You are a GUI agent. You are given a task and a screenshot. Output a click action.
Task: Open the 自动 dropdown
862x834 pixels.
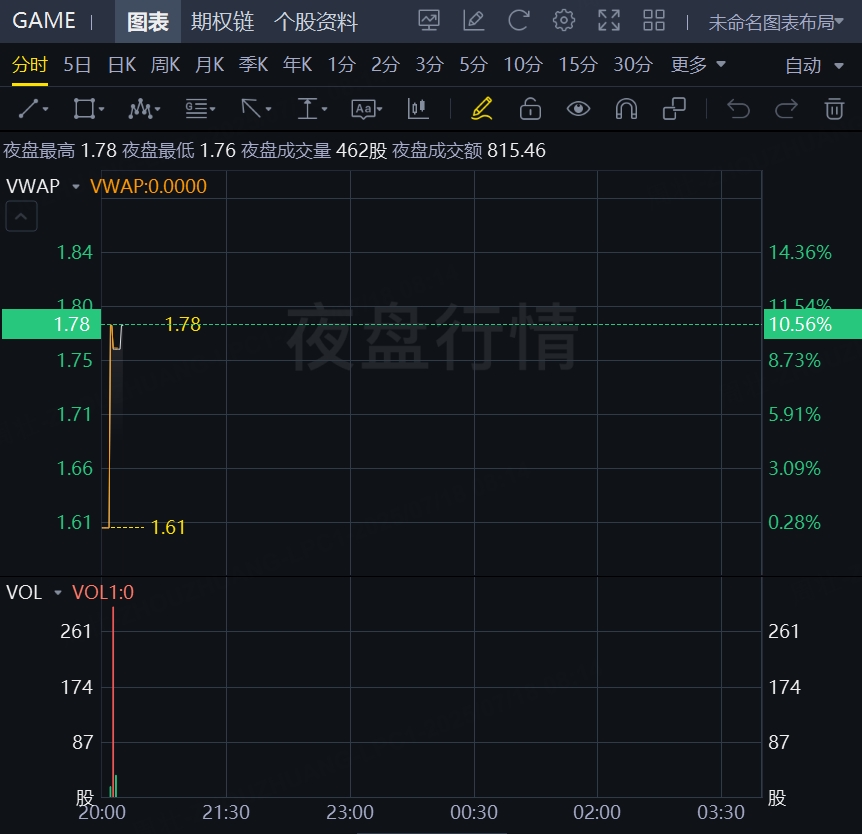816,66
